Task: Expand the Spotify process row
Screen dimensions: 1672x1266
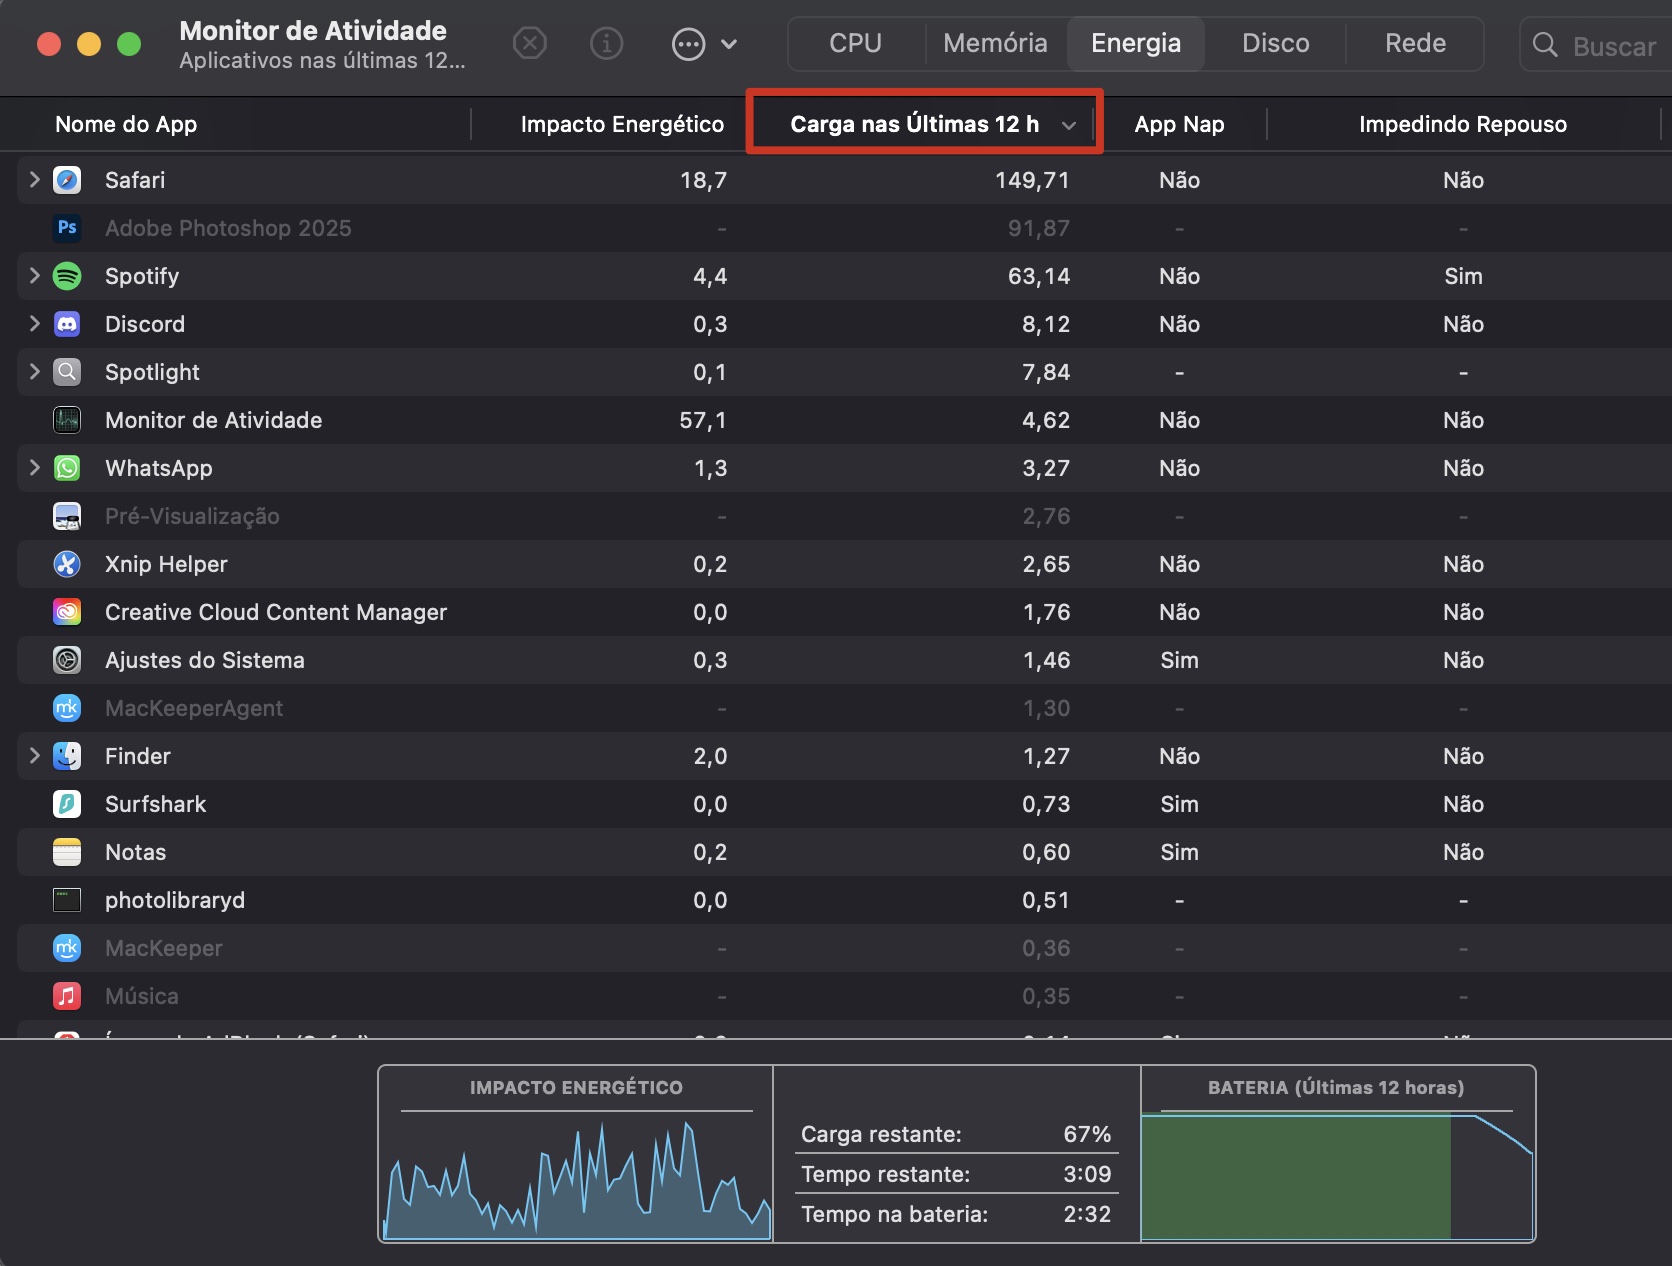Action: click(x=33, y=276)
